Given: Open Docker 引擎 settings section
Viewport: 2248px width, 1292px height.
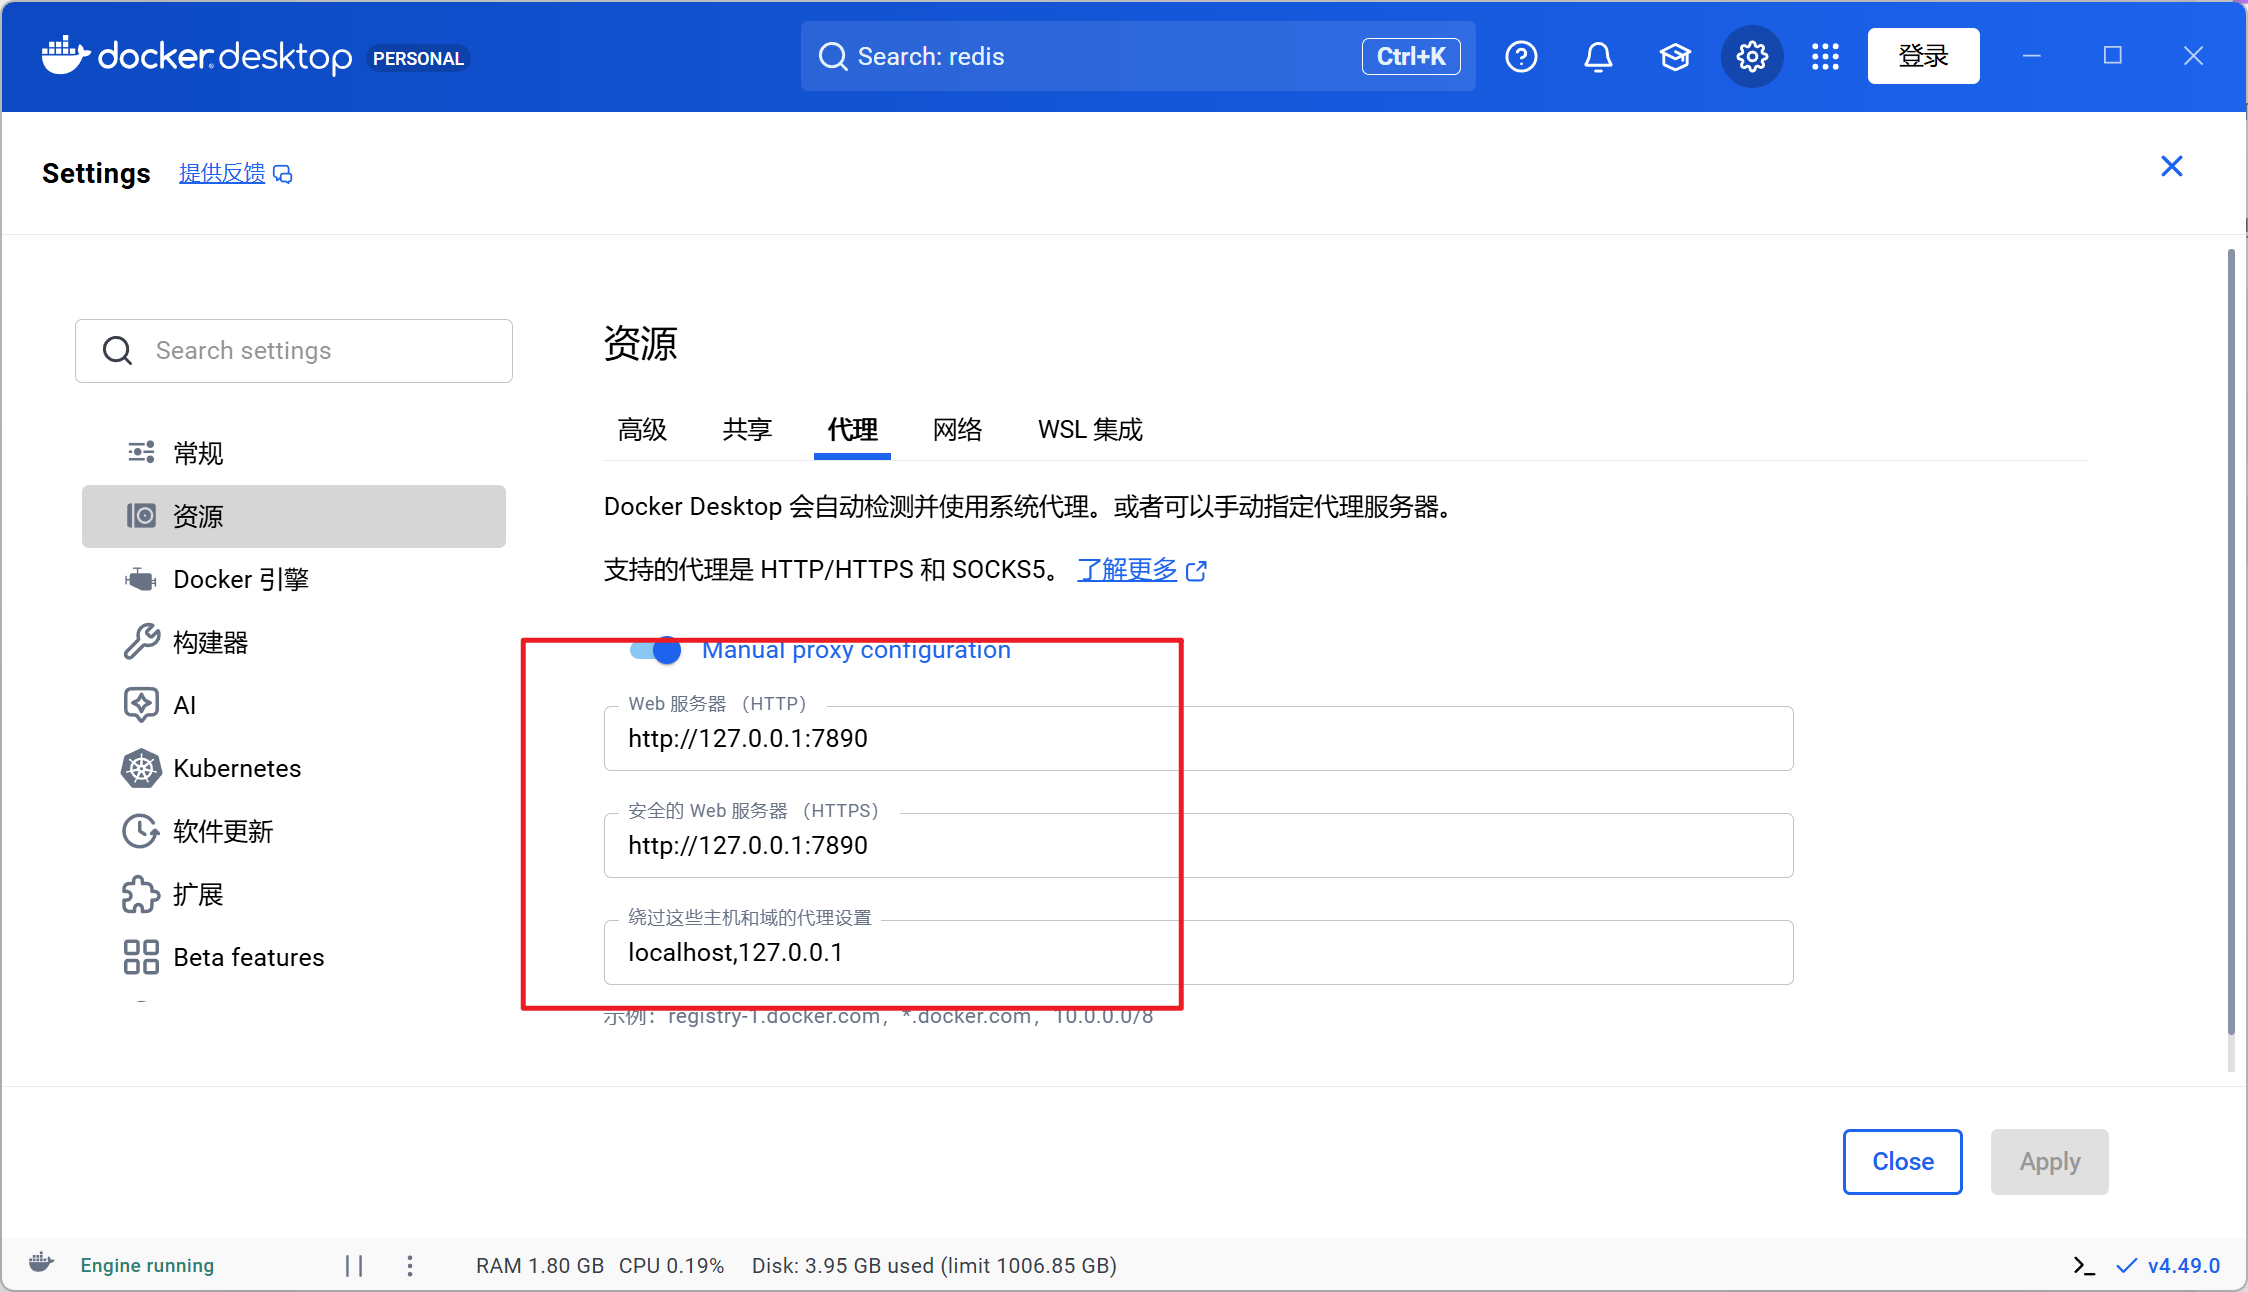Looking at the screenshot, I should click(240, 579).
